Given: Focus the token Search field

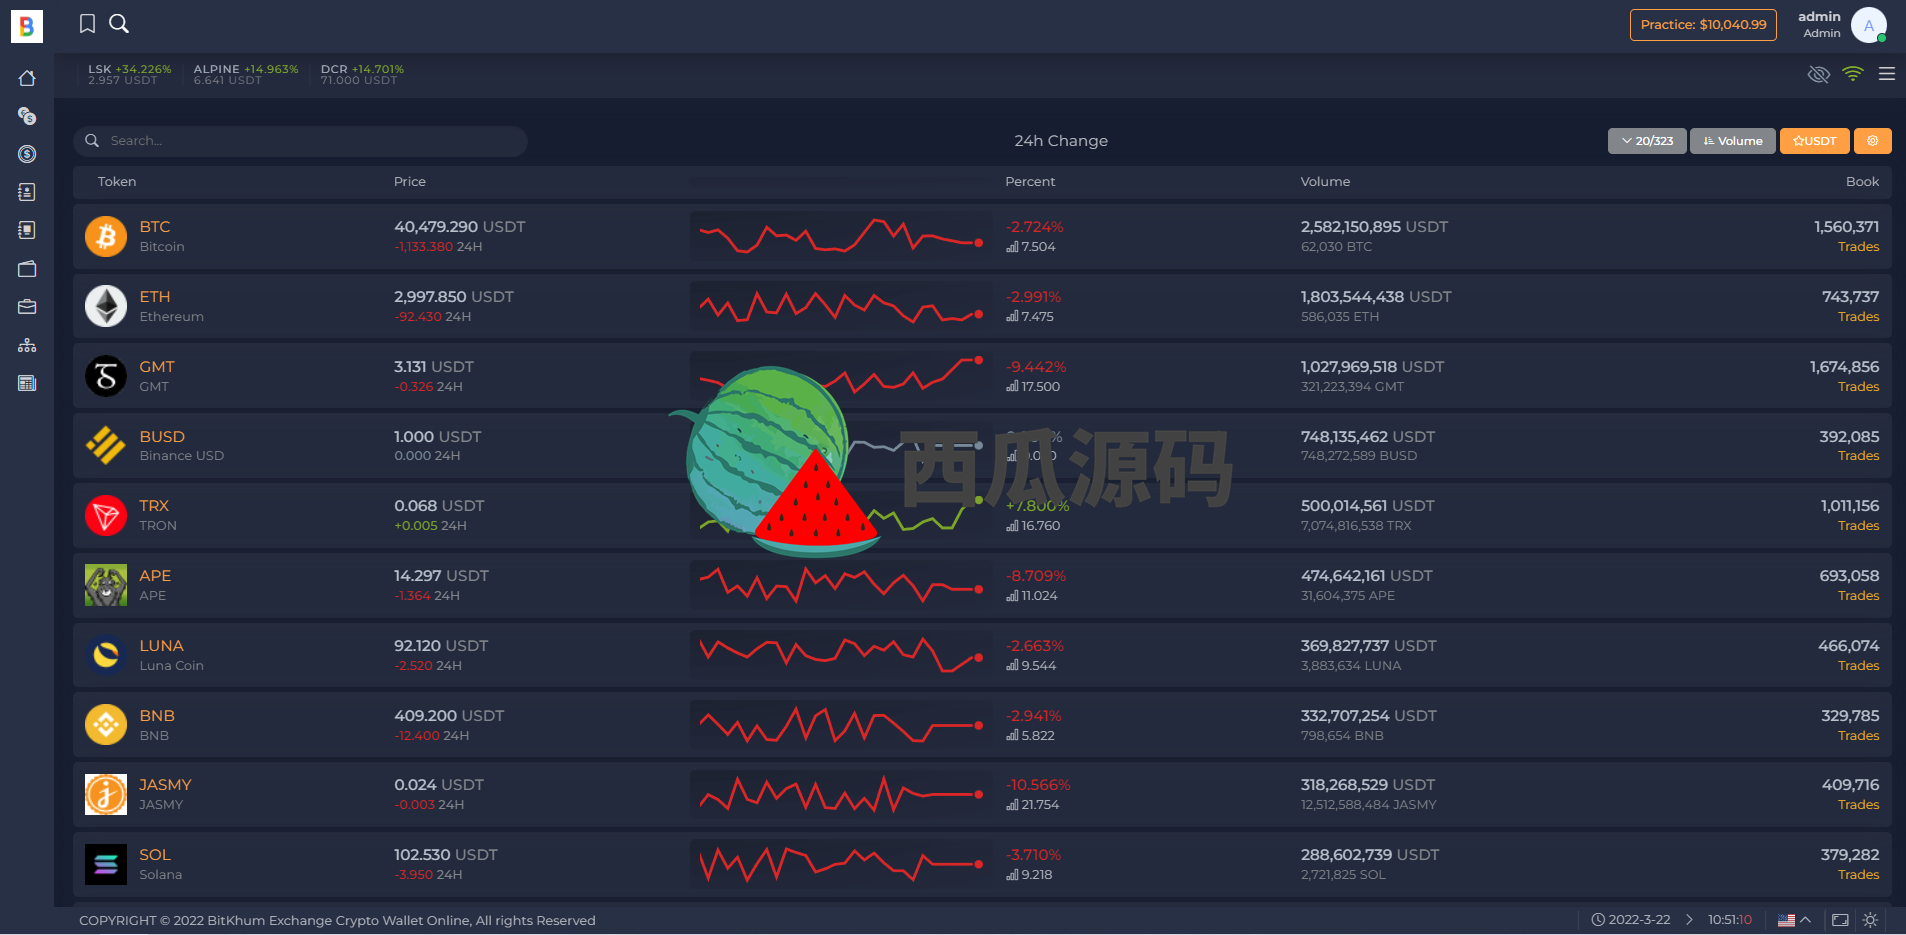Looking at the screenshot, I should pos(300,141).
